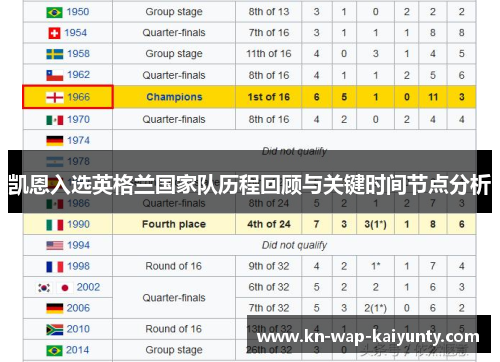Select "8th of 16" in the 1962 row
500x362 pixels.
click(x=269, y=75)
